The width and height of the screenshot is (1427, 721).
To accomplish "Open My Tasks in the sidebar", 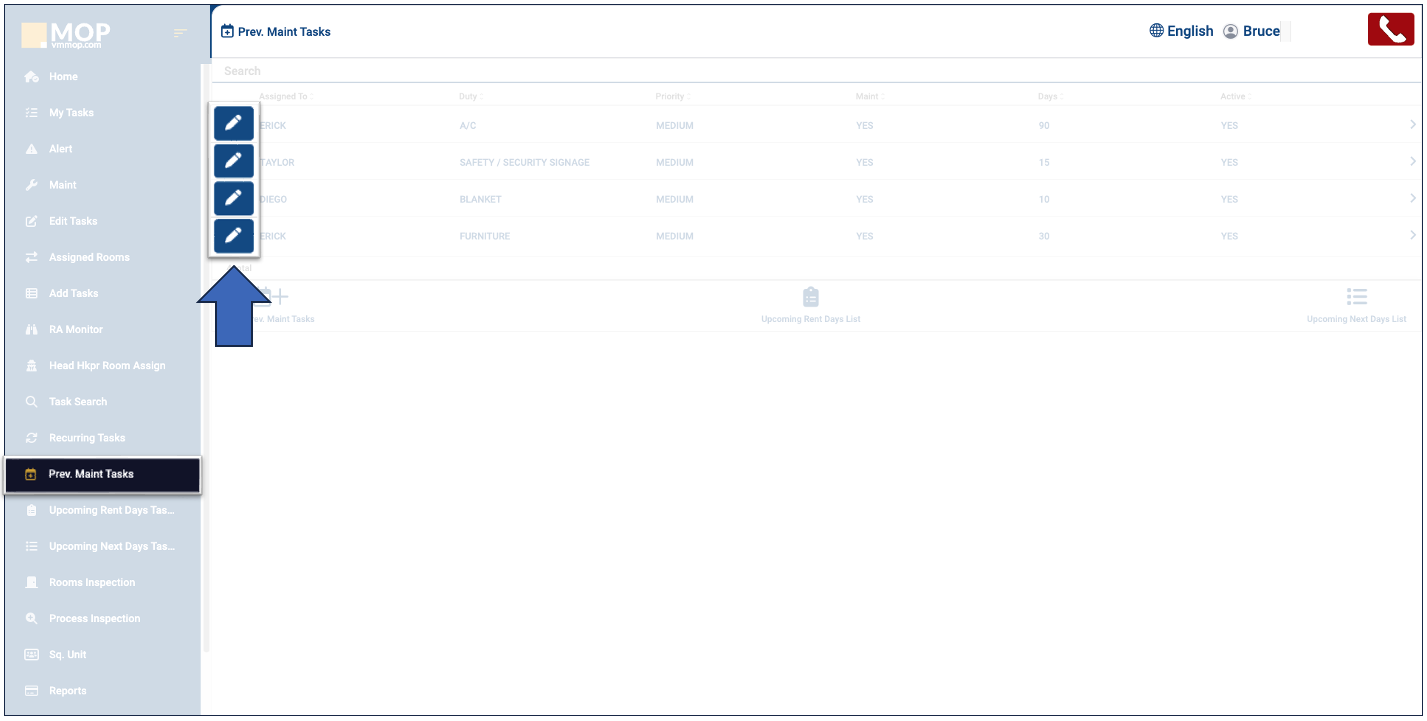I will click(x=71, y=113).
